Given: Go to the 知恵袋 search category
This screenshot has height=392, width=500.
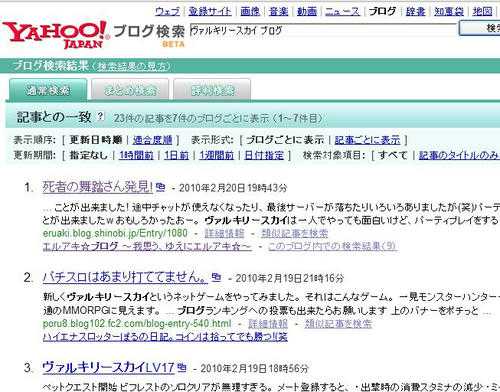Looking at the screenshot, I should tap(449, 11).
